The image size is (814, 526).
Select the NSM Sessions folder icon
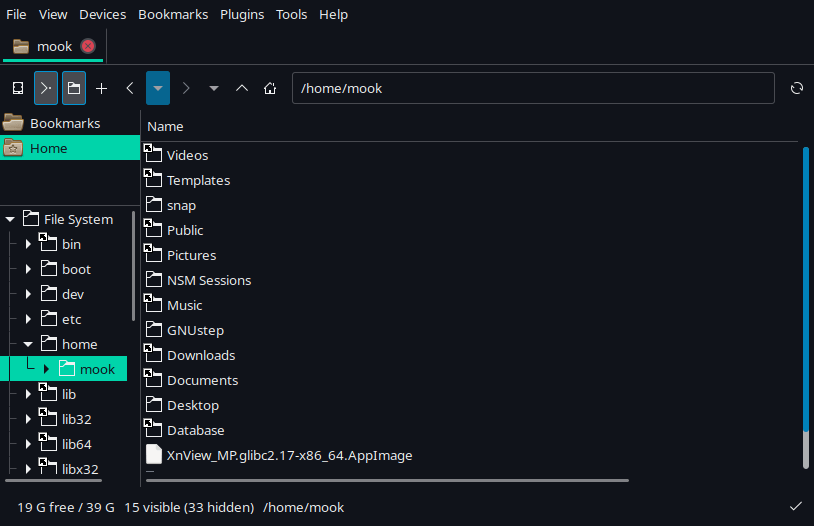[x=154, y=279]
